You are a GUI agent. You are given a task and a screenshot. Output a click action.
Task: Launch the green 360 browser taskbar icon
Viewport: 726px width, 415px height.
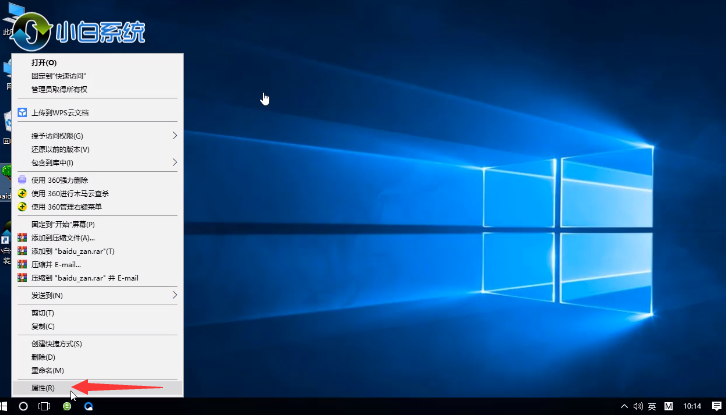[x=67, y=407]
